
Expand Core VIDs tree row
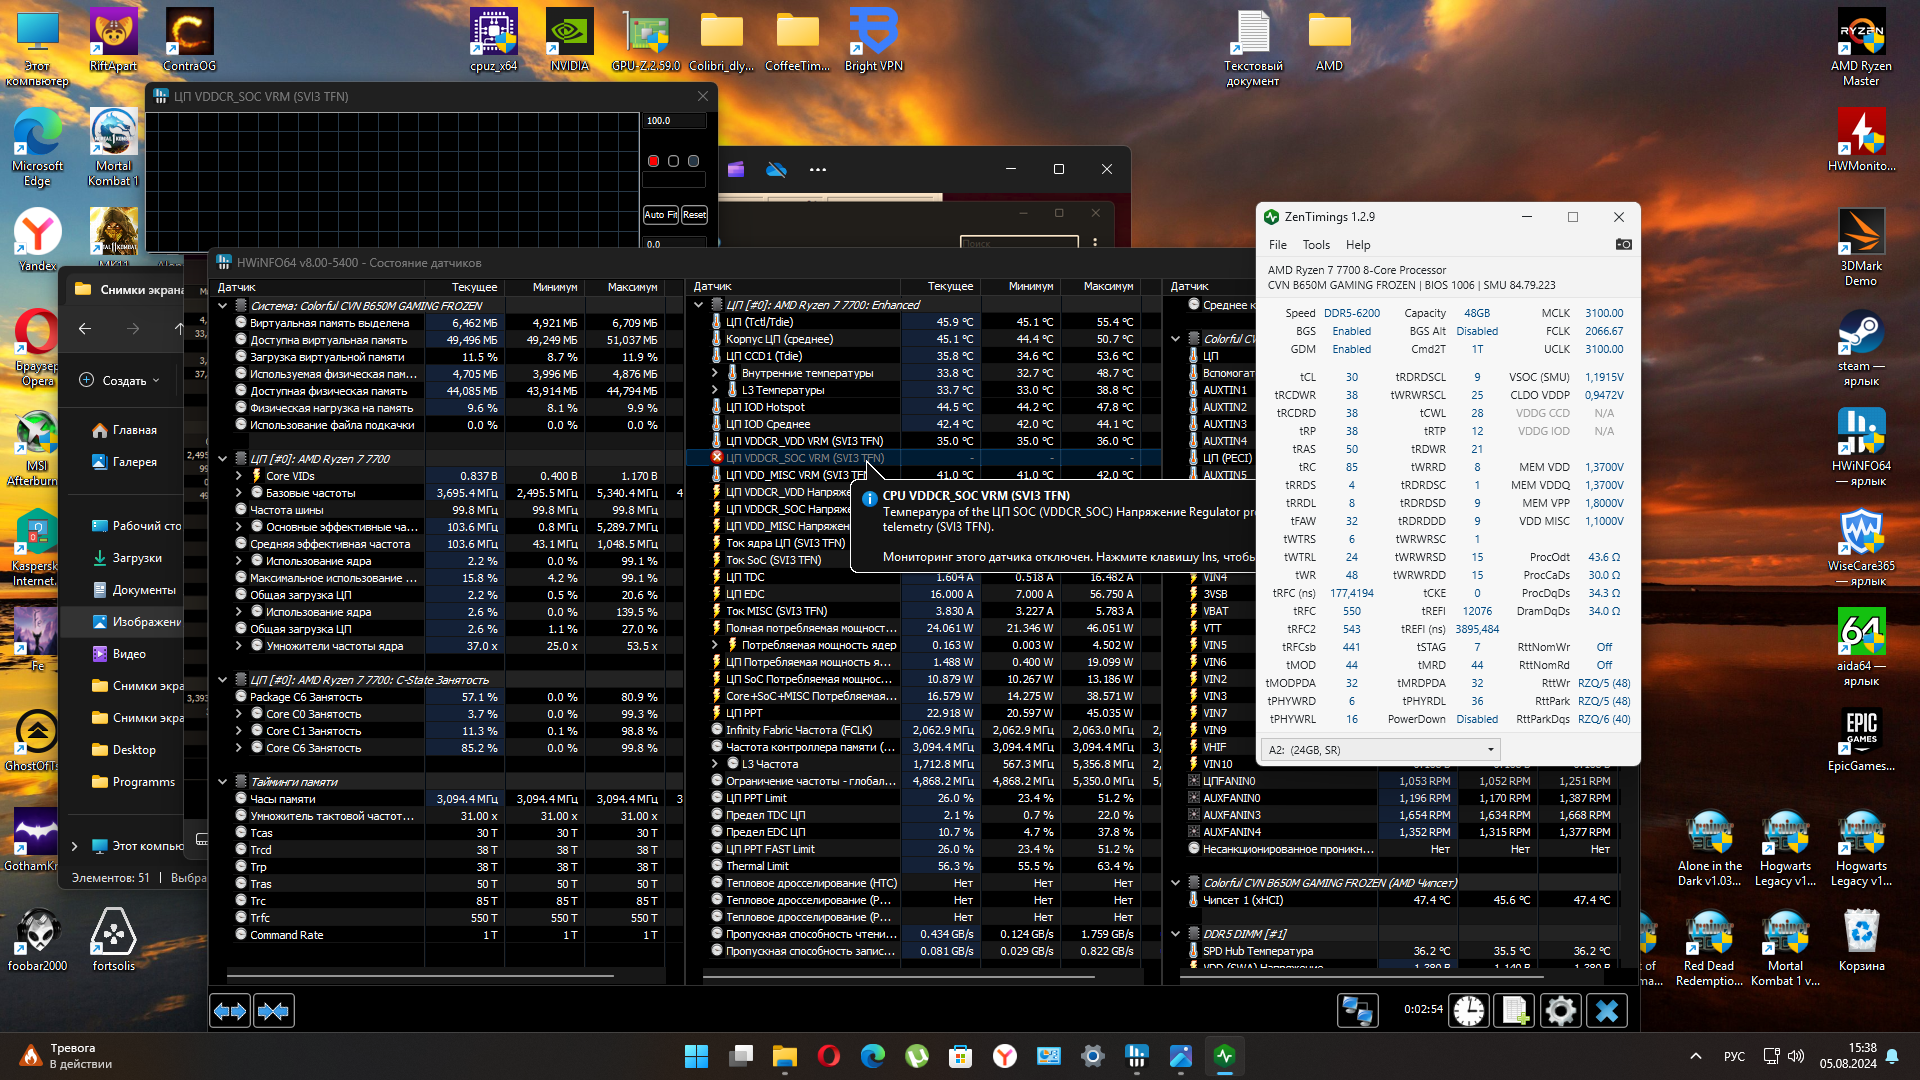coord(239,476)
